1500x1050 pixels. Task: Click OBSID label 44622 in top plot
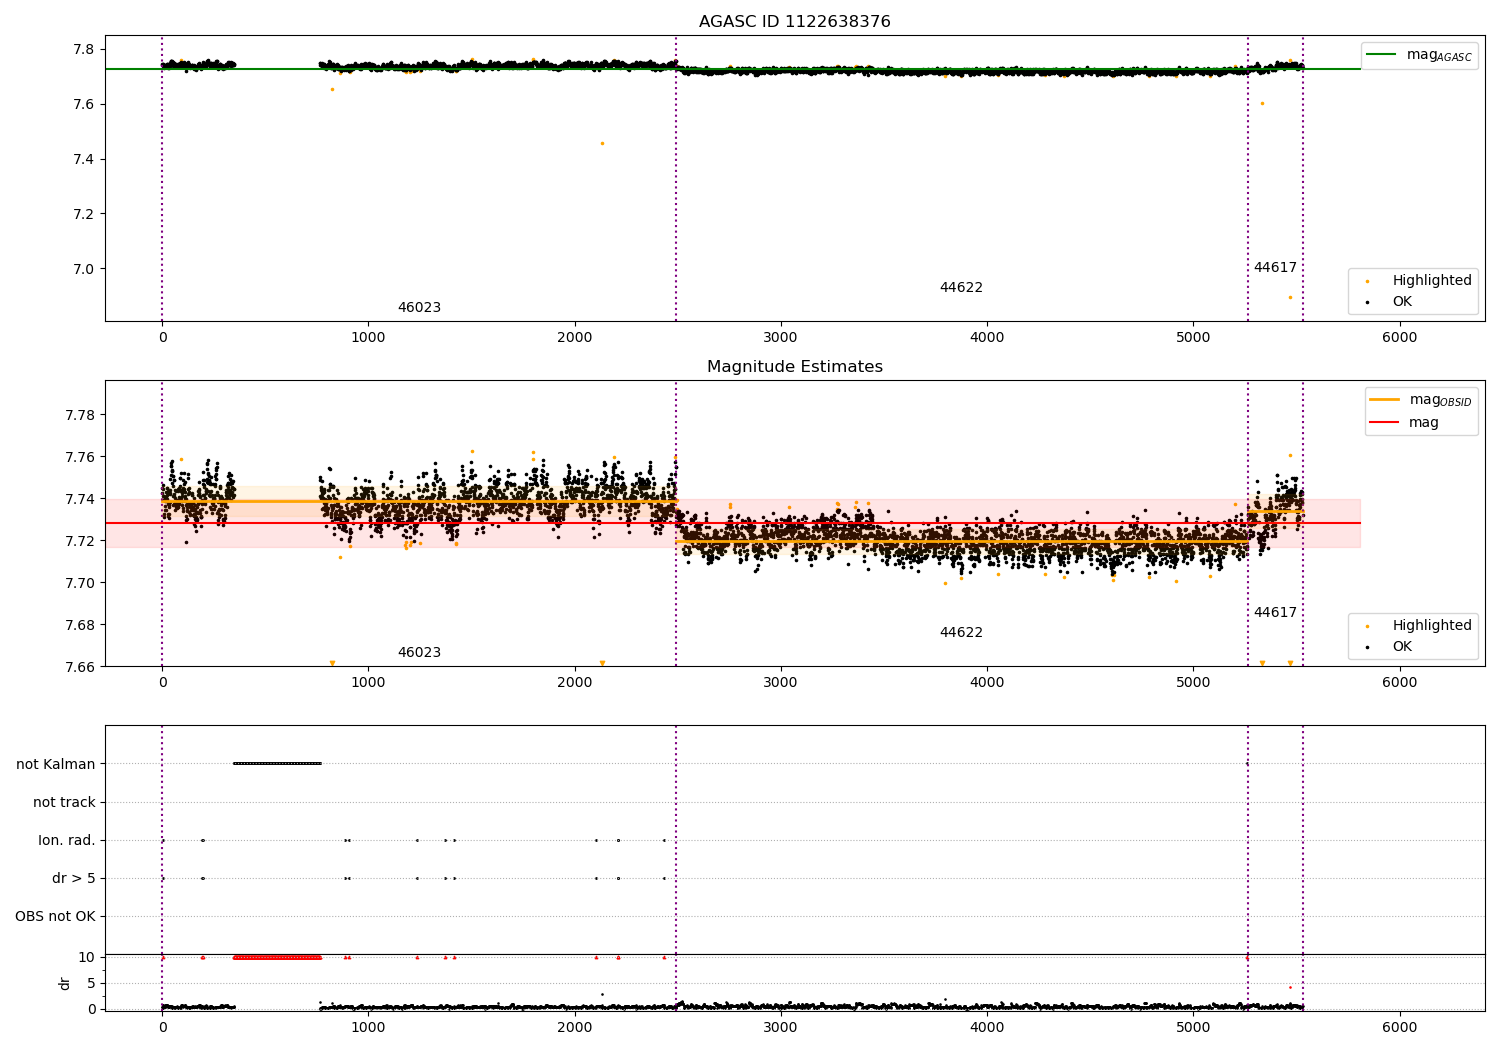961,288
